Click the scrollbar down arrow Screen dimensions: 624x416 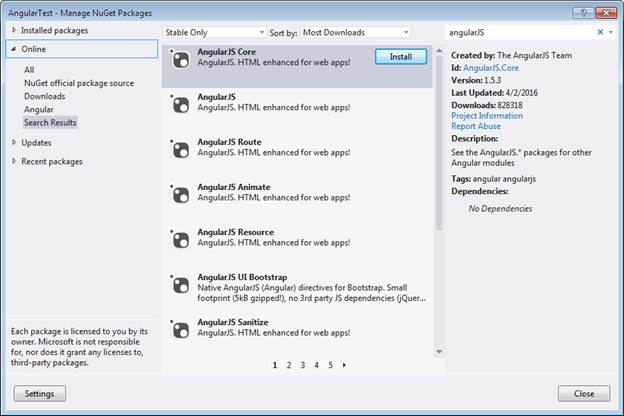pyautogui.click(x=439, y=352)
